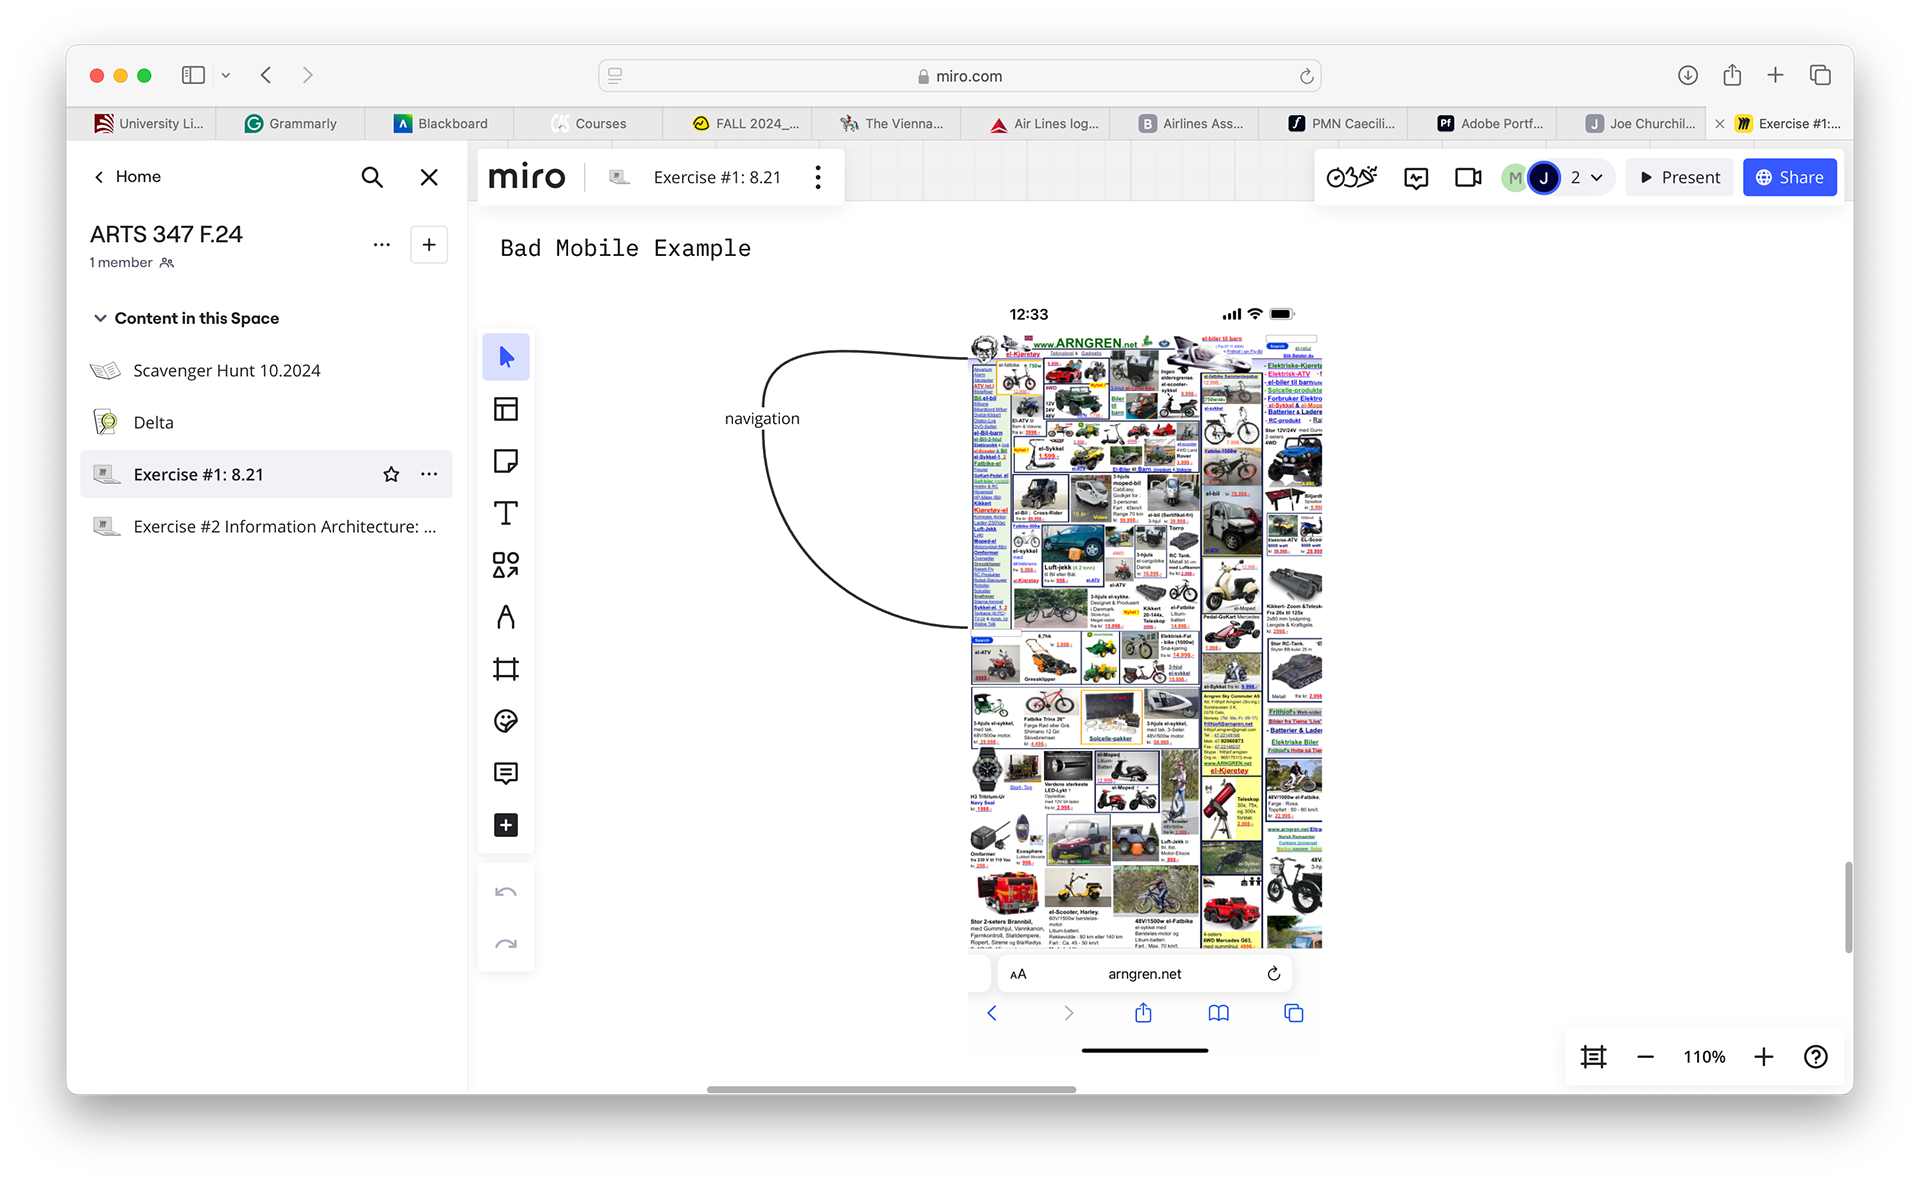Open the reactions and comments panel icon
This screenshot has height=1182, width=1920.
pos(1416,177)
